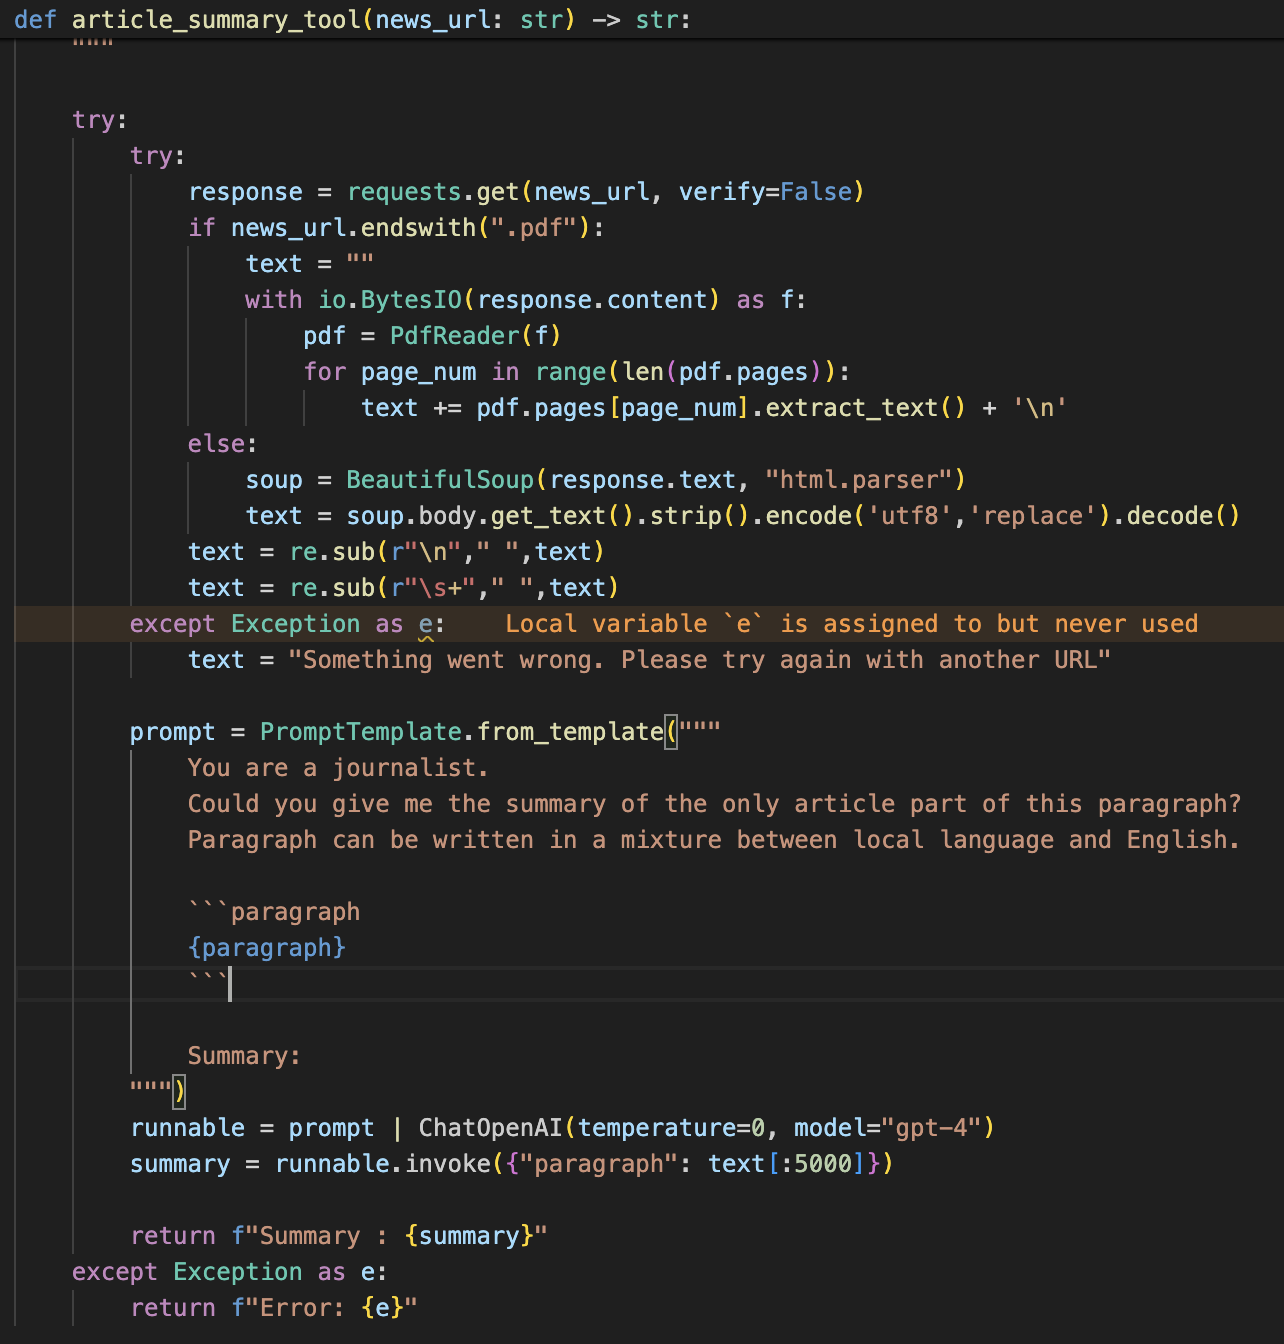
Task: Click the inline warning 'Local variable `e` is assigned'
Action: [x=852, y=624]
